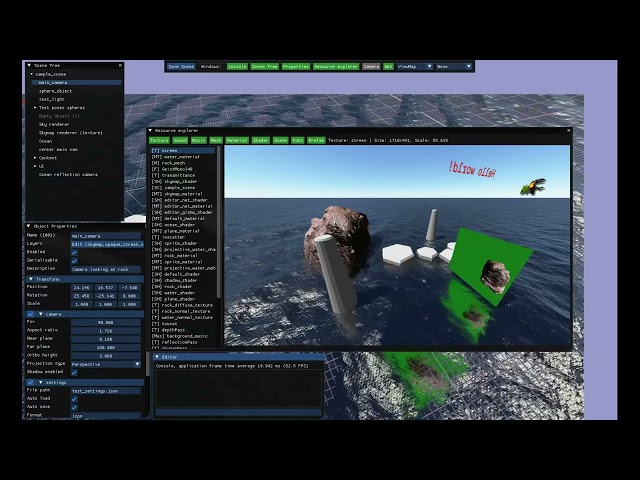Image resolution: width=640 pixels, height=480 pixels.
Task: Expand the Test poses spheres node
Action: coord(35,108)
